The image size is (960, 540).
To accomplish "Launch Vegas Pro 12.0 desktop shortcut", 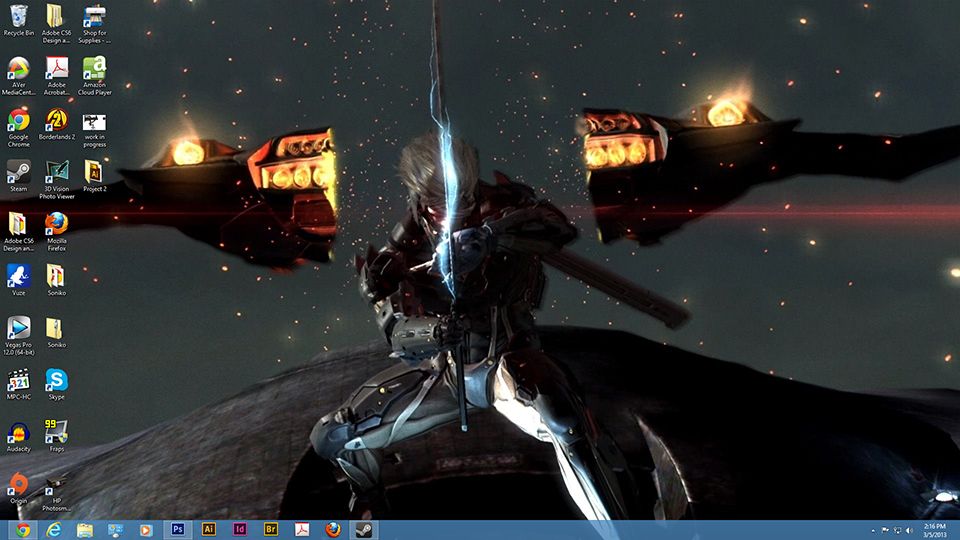I will pyautogui.click(x=18, y=336).
